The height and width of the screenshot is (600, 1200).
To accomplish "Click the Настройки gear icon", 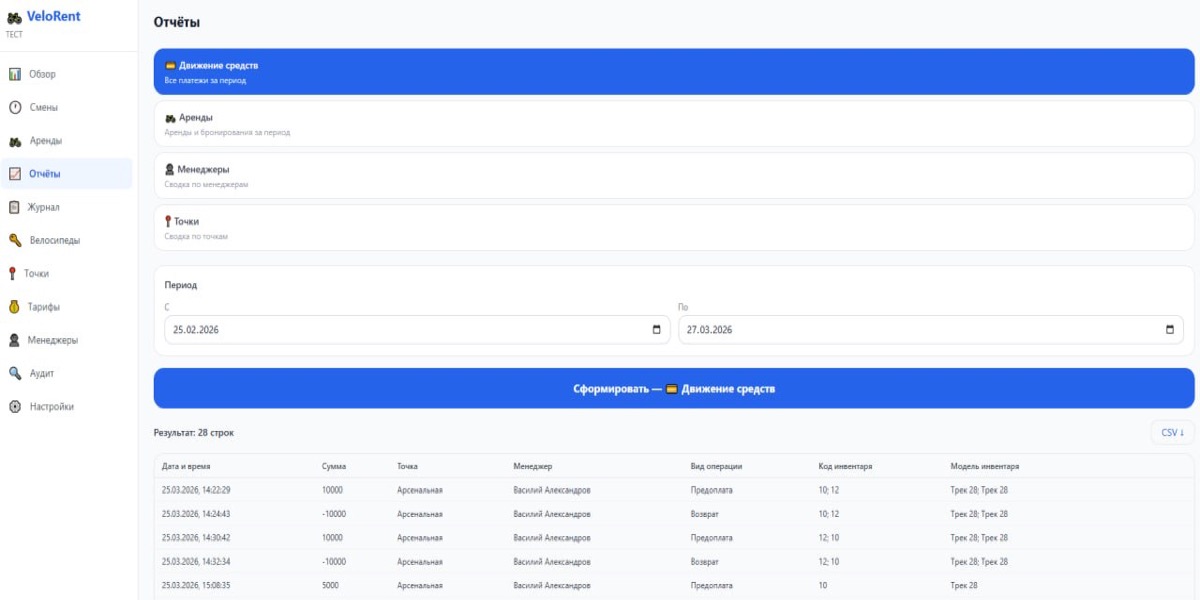I will tap(15, 407).
